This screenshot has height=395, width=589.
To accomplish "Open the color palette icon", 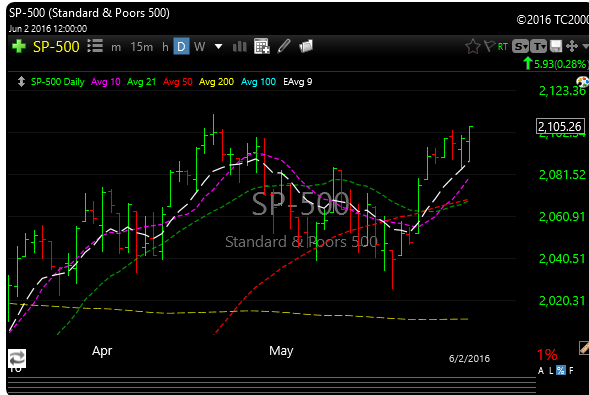I will click(583, 81).
